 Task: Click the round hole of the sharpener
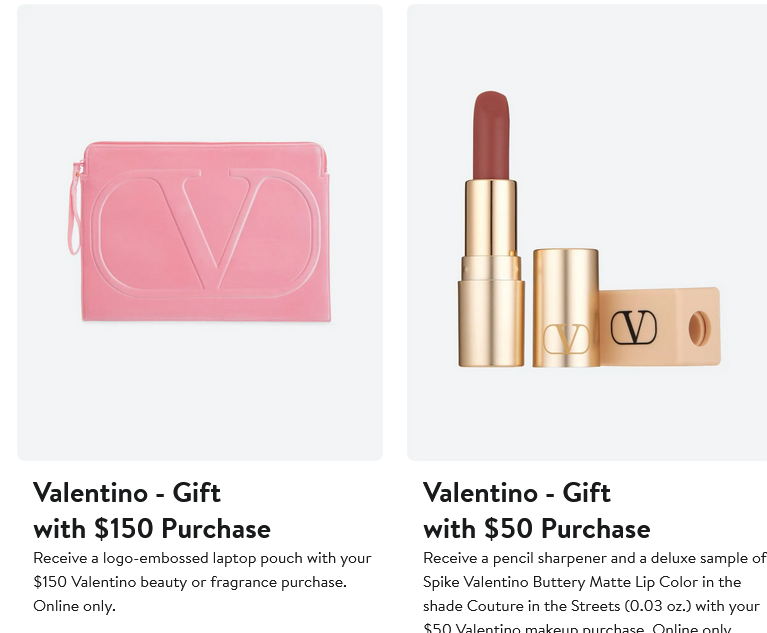tap(699, 329)
